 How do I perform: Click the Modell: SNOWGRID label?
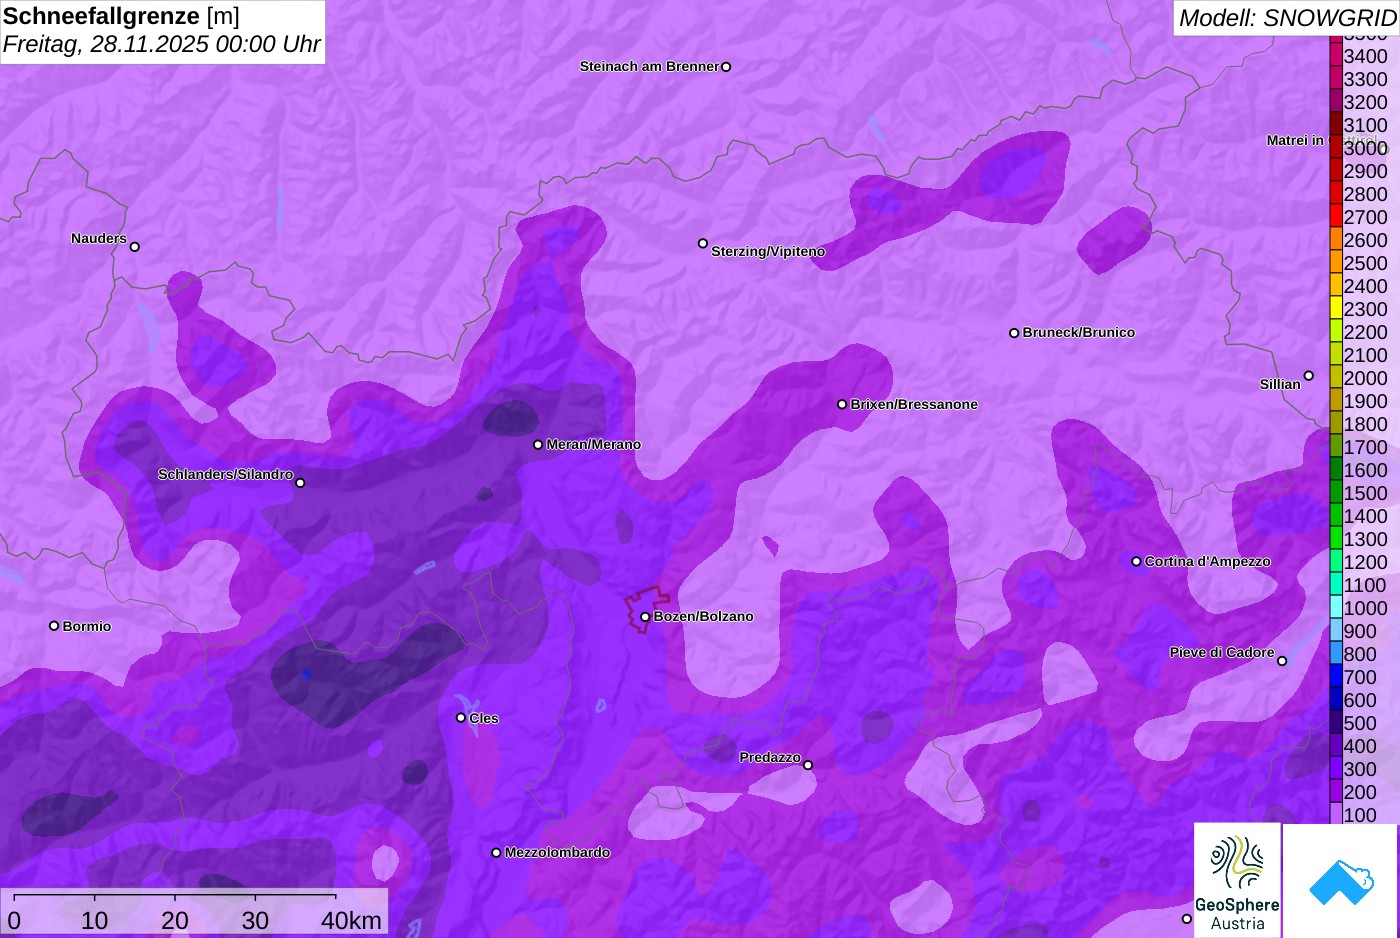(1286, 18)
